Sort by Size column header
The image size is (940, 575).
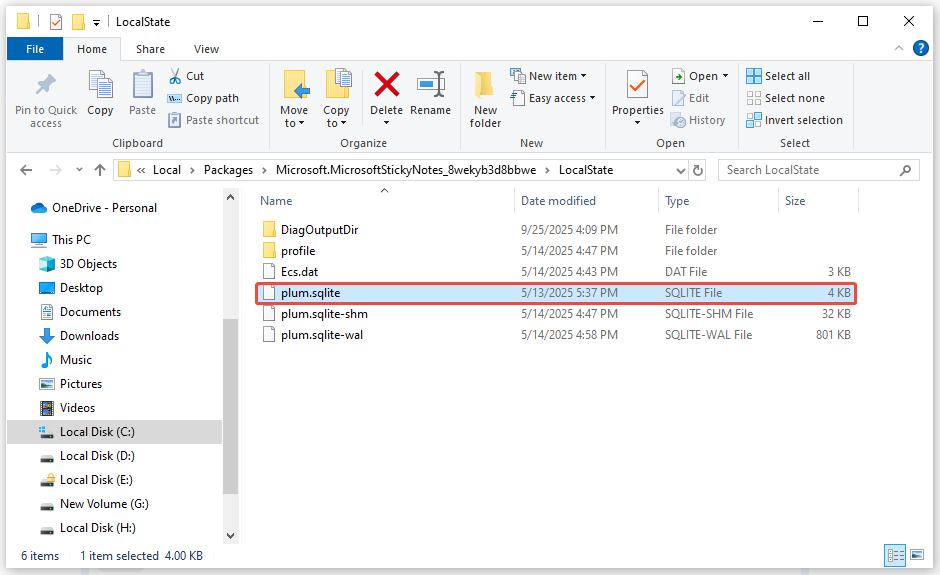point(795,201)
